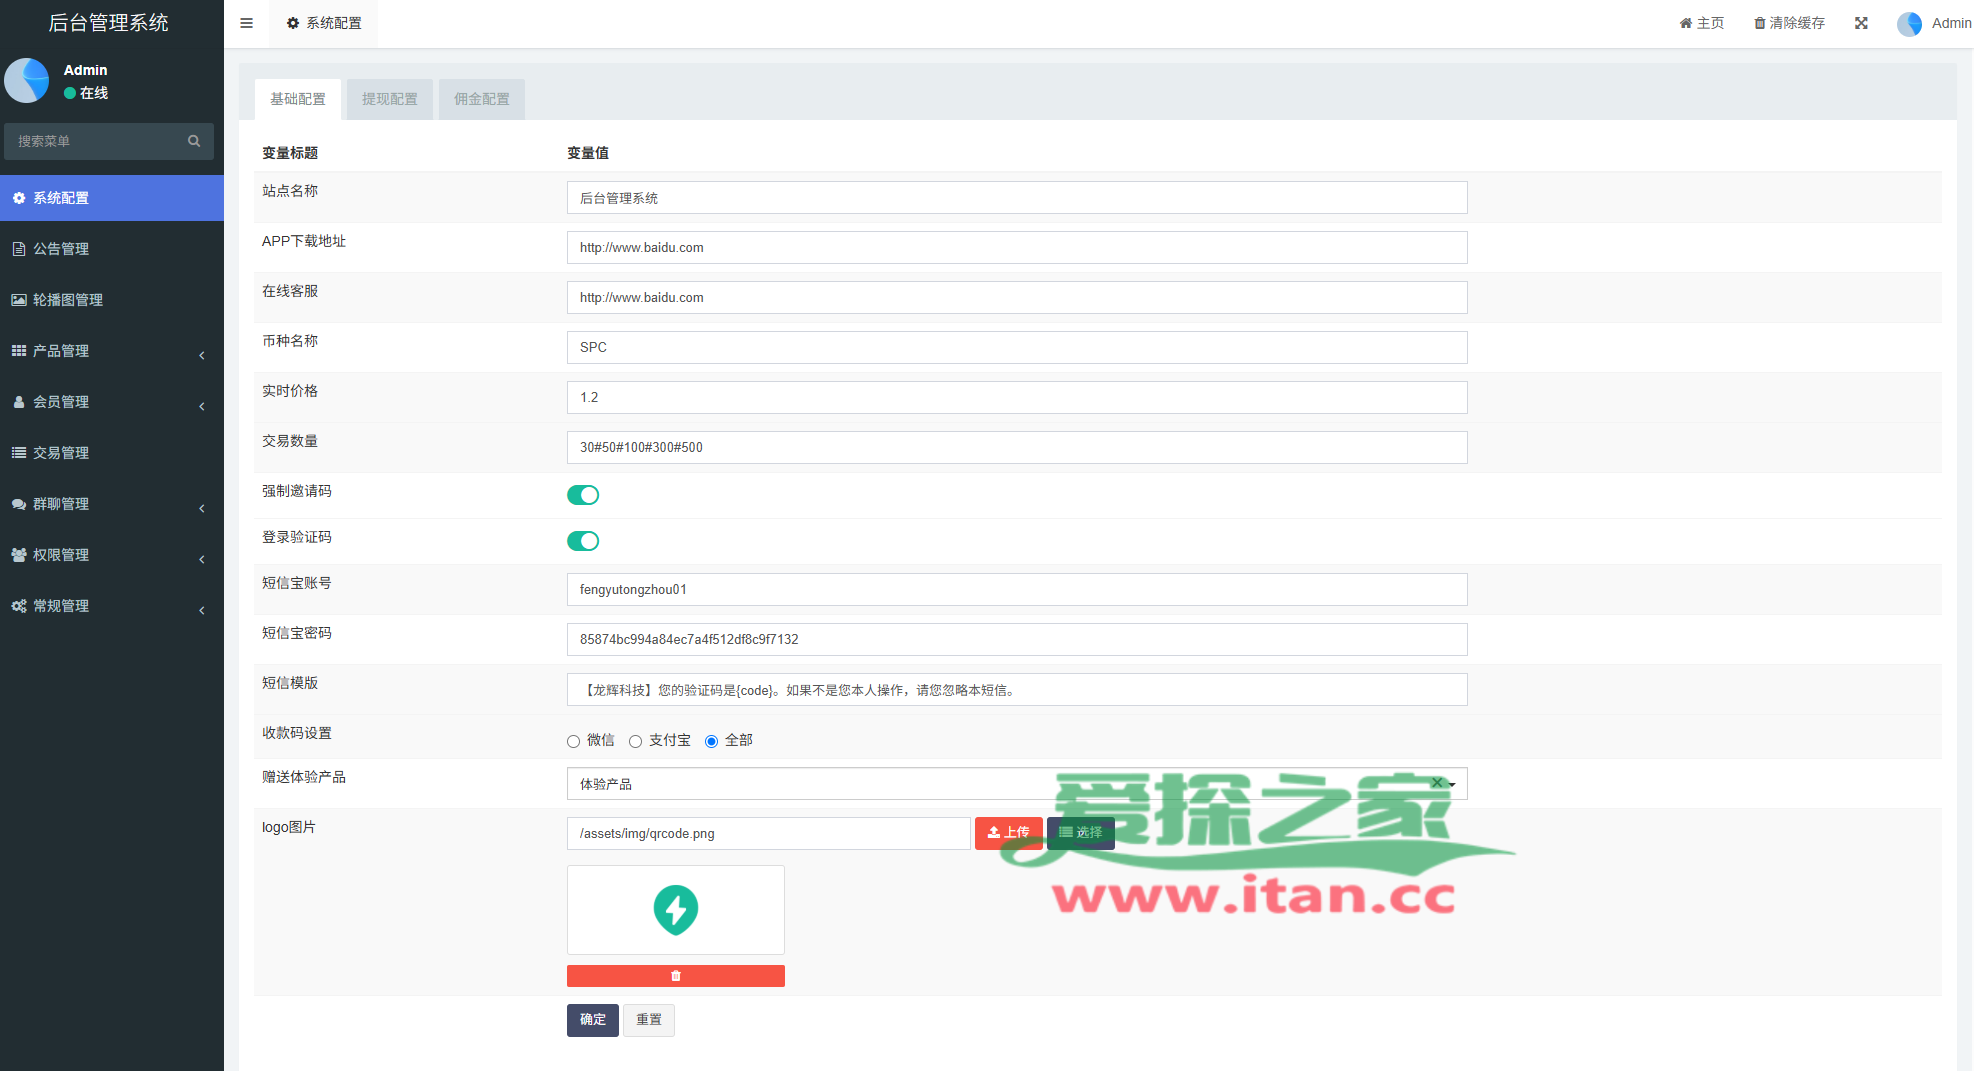Expand the 会员管理 sidebar menu
Image resolution: width=1974 pixels, height=1071 pixels.
[x=110, y=402]
